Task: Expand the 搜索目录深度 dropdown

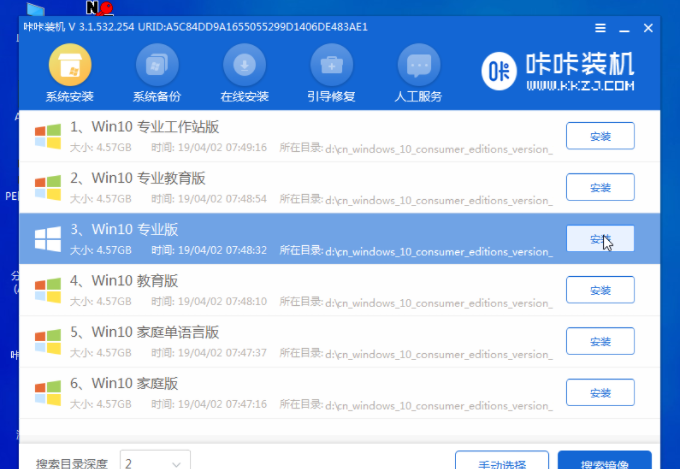Action: tap(155, 463)
